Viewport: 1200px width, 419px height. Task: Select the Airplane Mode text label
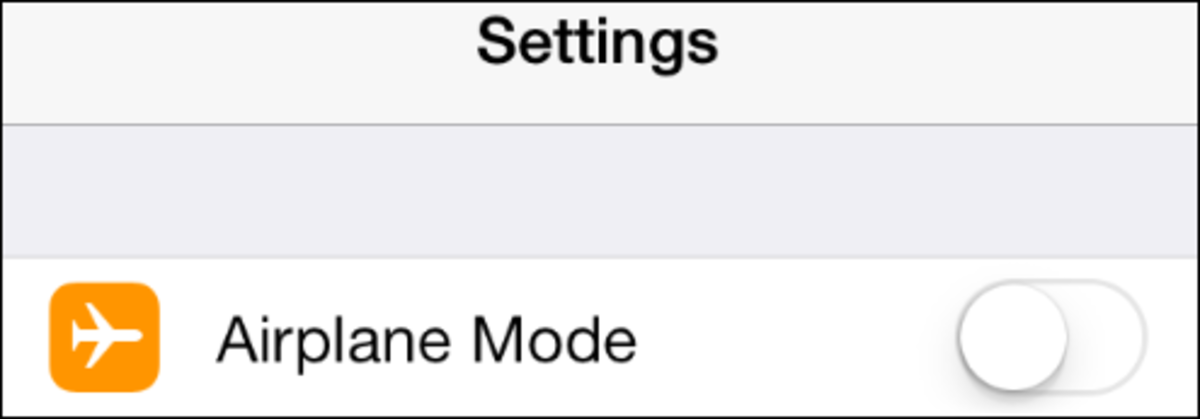427,340
